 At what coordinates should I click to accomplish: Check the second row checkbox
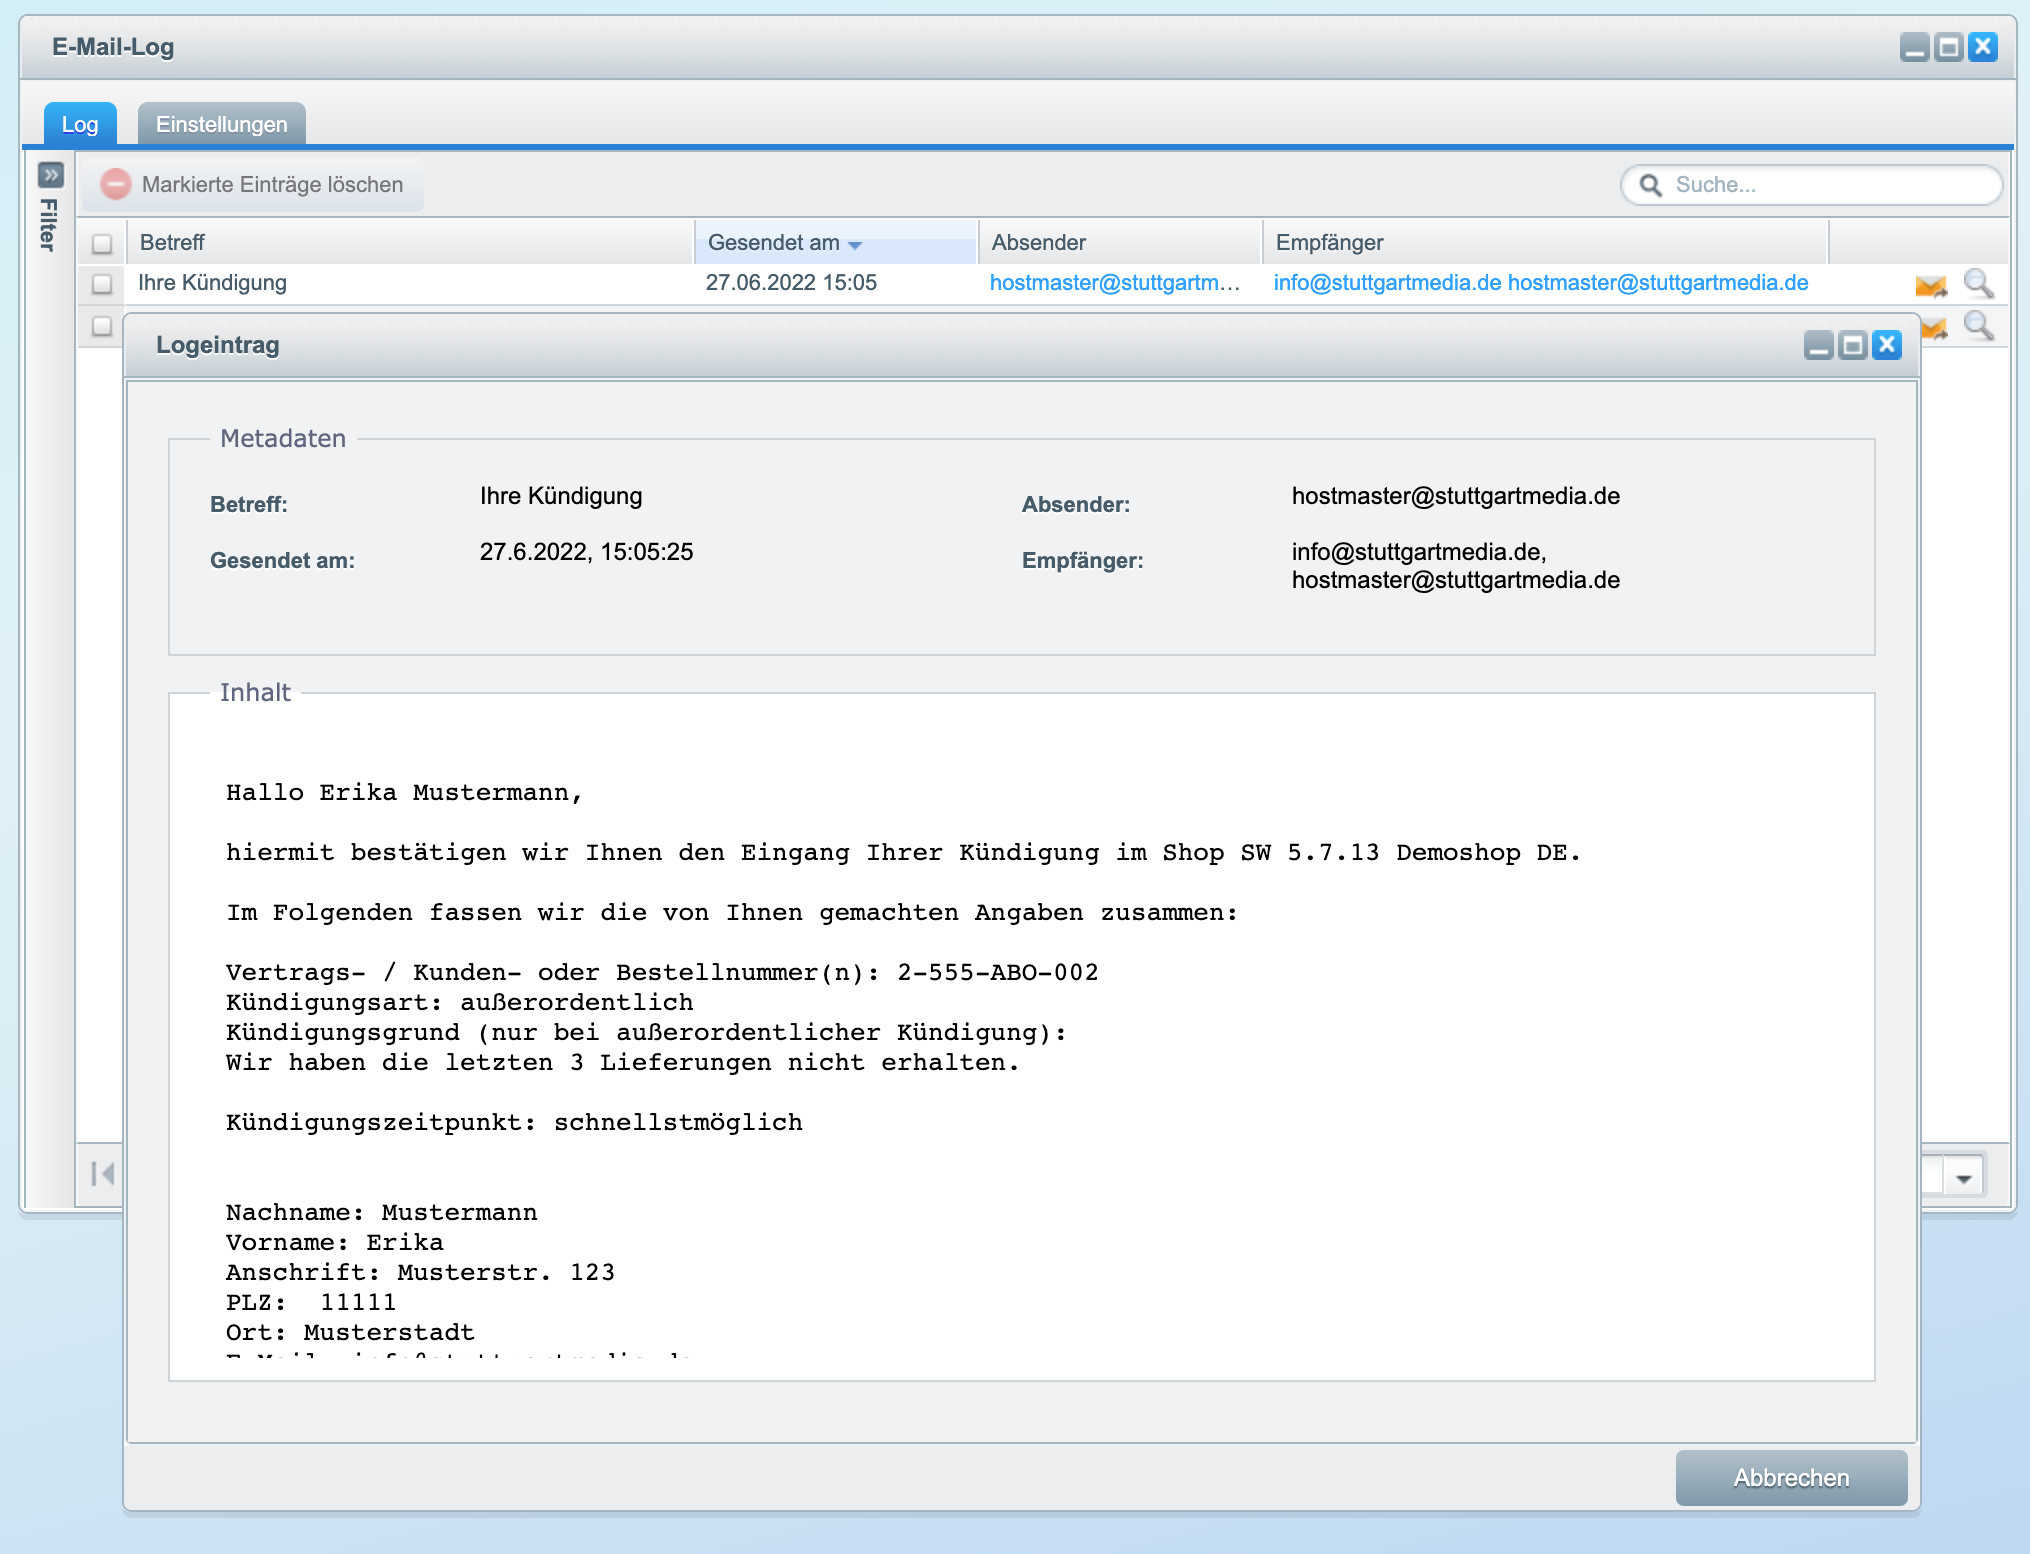pyautogui.click(x=102, y=326)
